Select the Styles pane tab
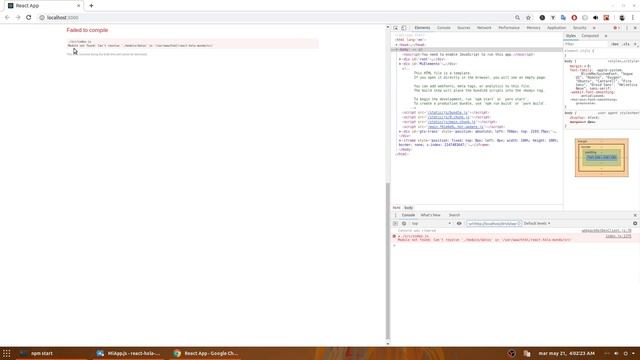640x360 pixels. pos(571,36)
